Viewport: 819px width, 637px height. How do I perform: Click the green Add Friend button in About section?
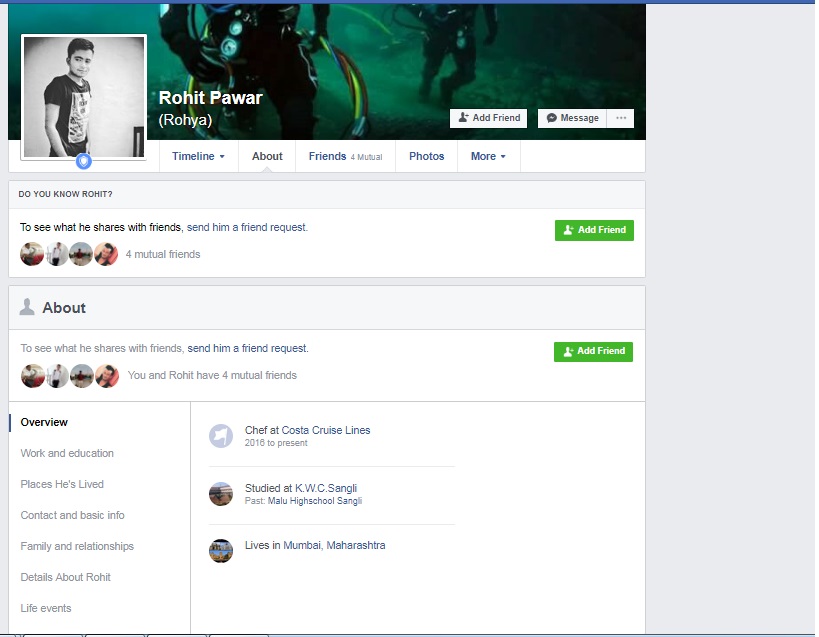click(x=593, y=351)
